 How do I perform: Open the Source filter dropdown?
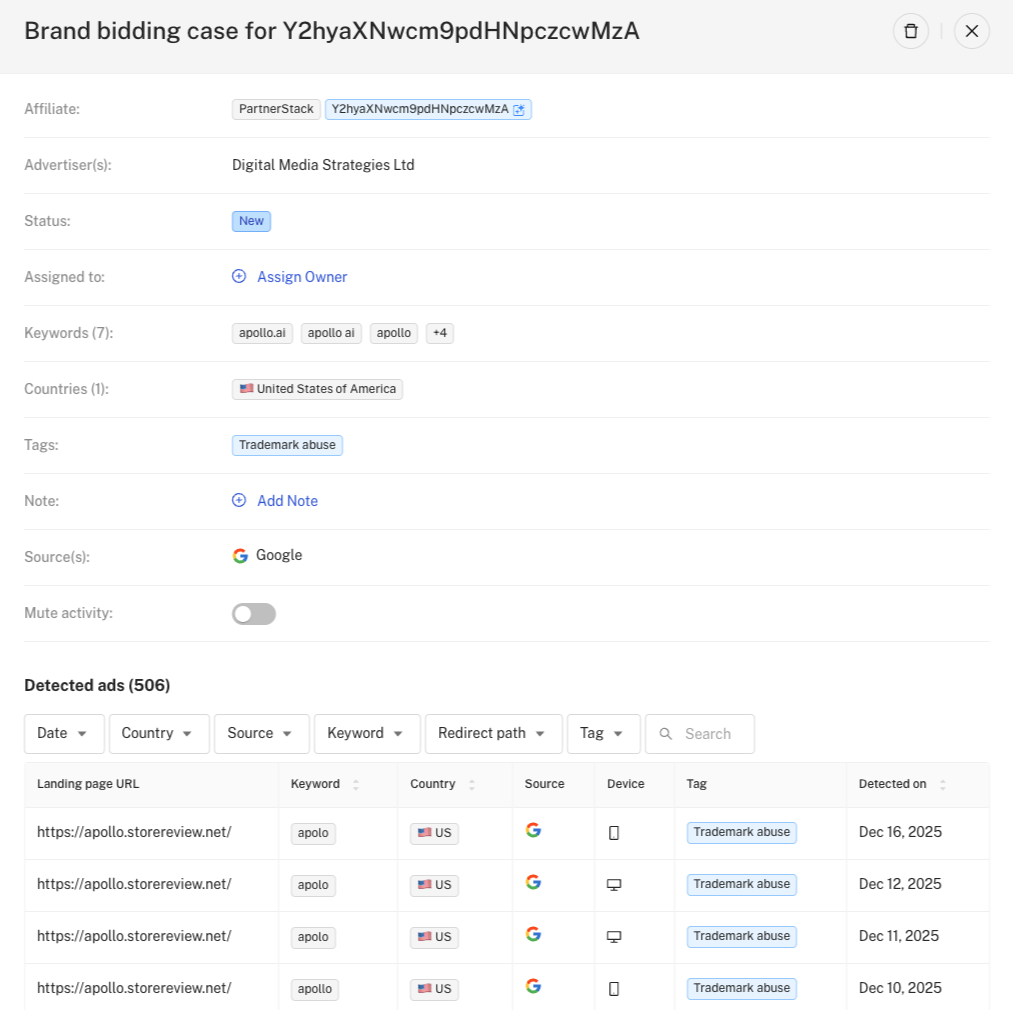(262, 733)
